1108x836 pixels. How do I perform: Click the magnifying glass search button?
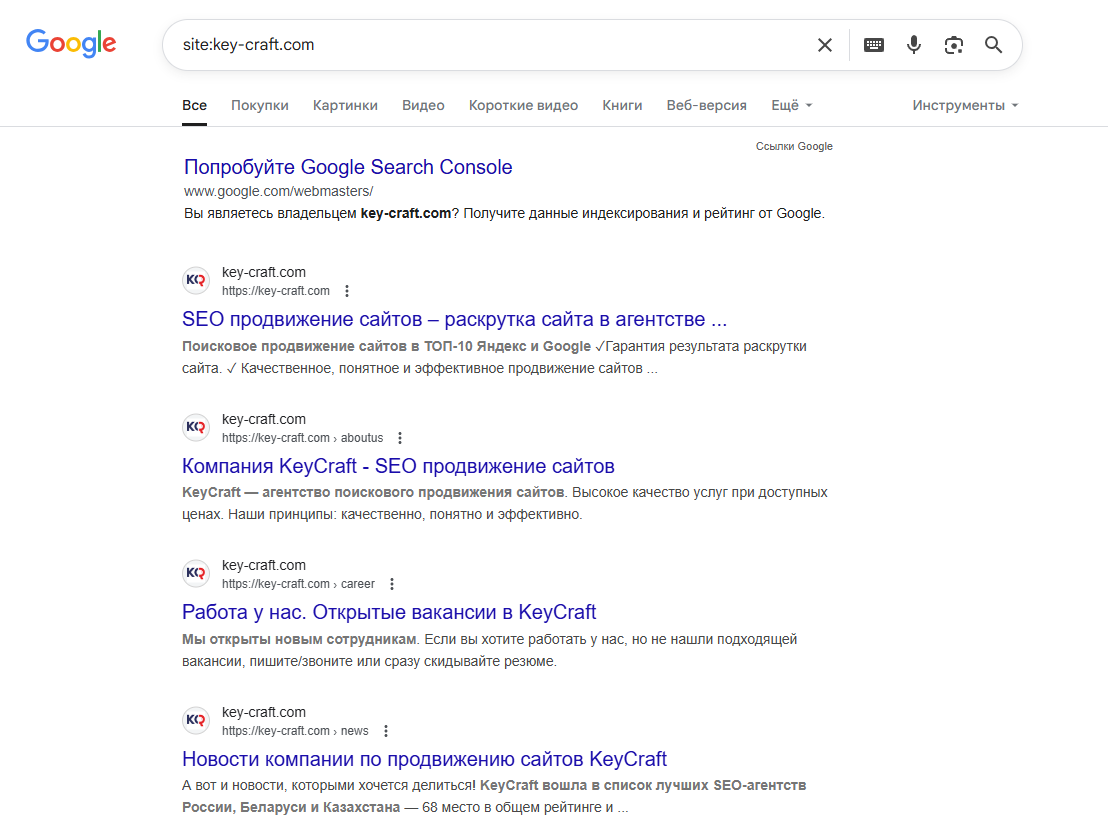tap(993, 45)
